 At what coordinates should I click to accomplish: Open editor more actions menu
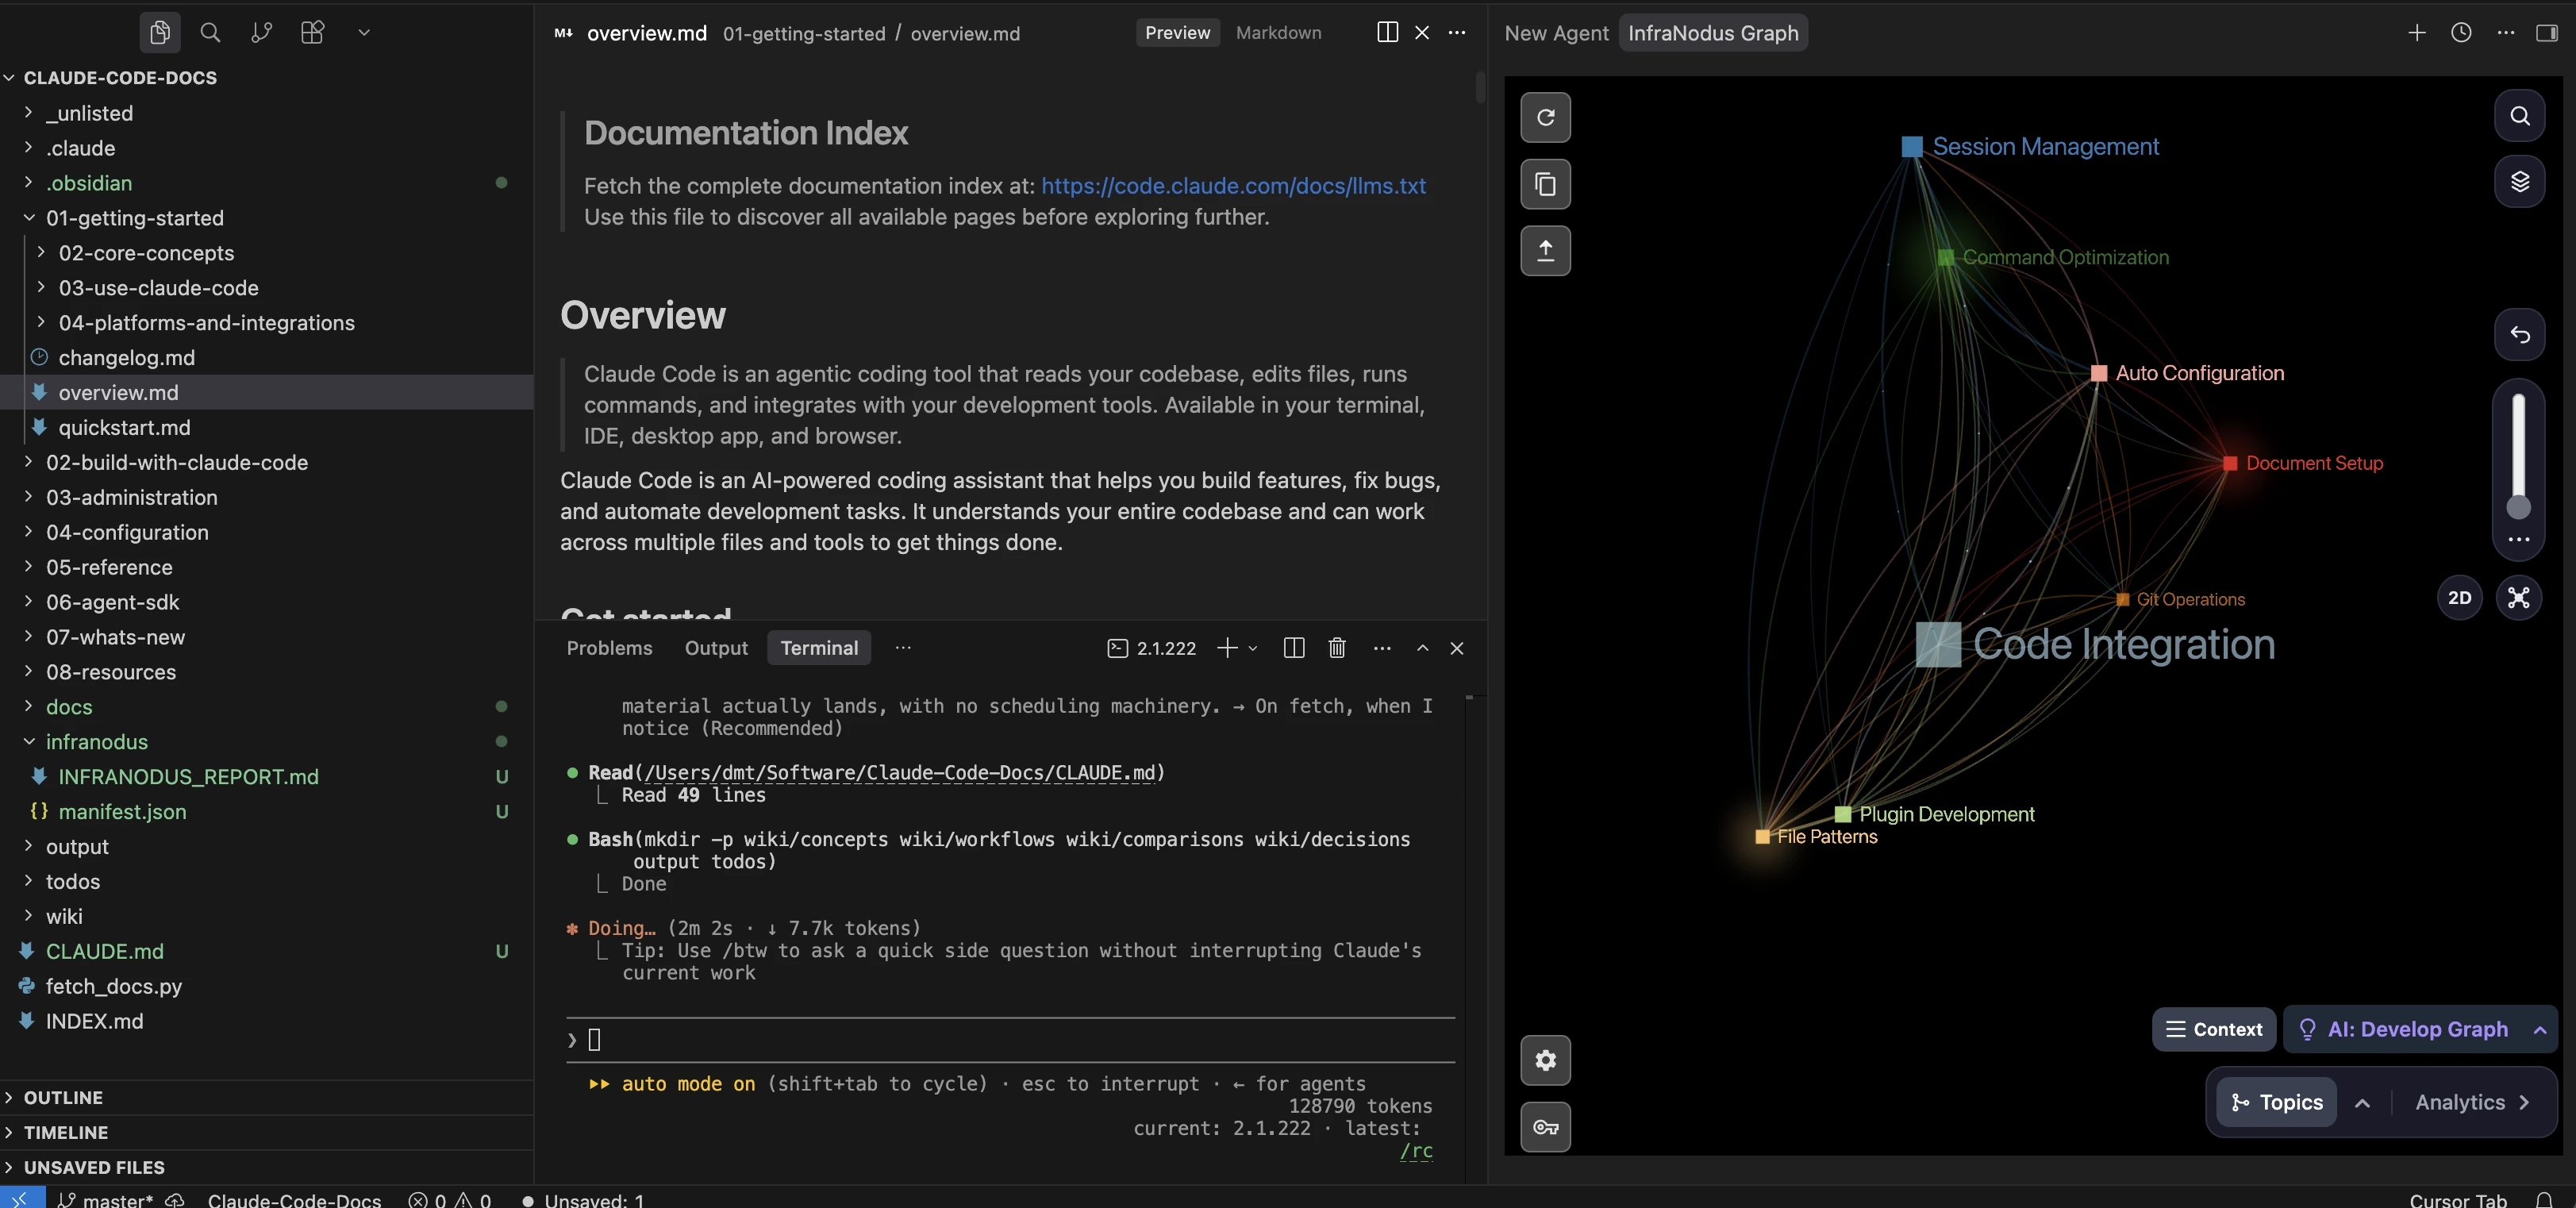click(1457, 33)
